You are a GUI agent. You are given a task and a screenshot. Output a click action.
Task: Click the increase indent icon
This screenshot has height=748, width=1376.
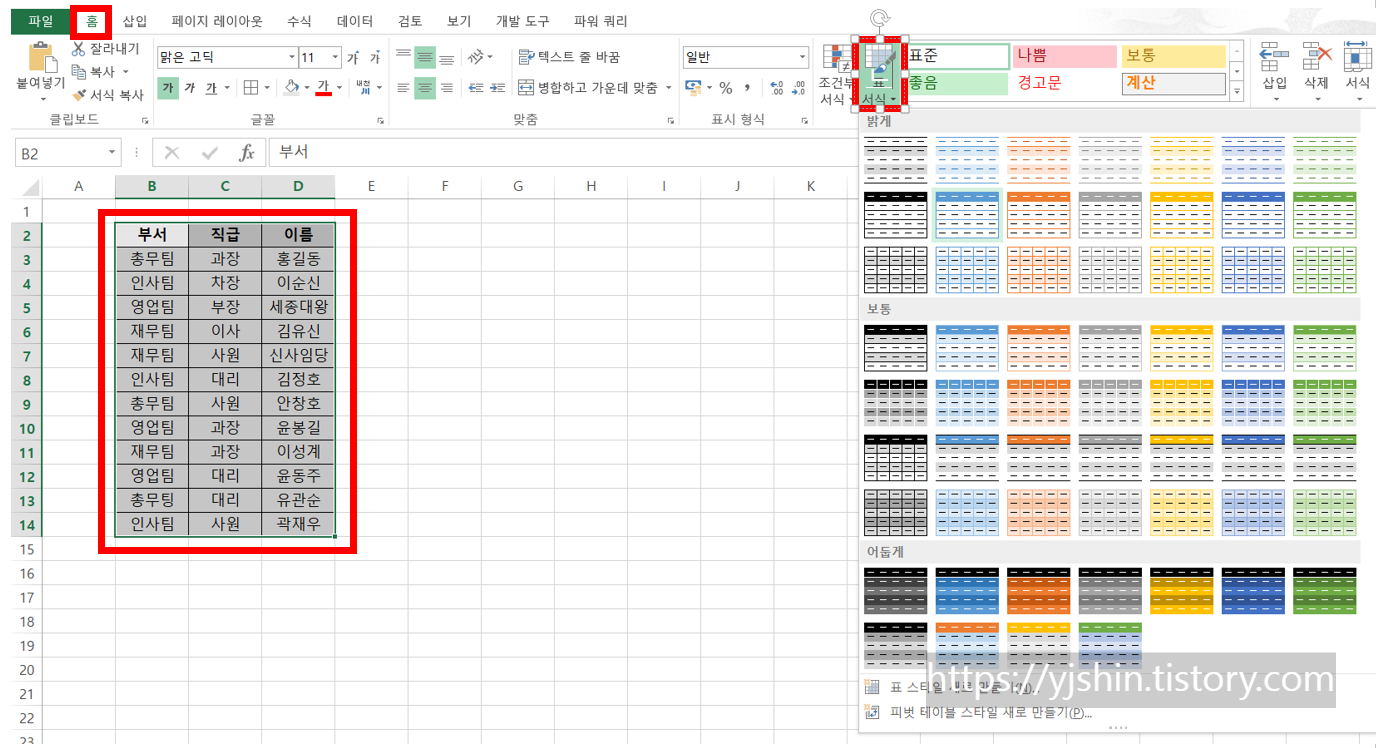click(497, 88)
